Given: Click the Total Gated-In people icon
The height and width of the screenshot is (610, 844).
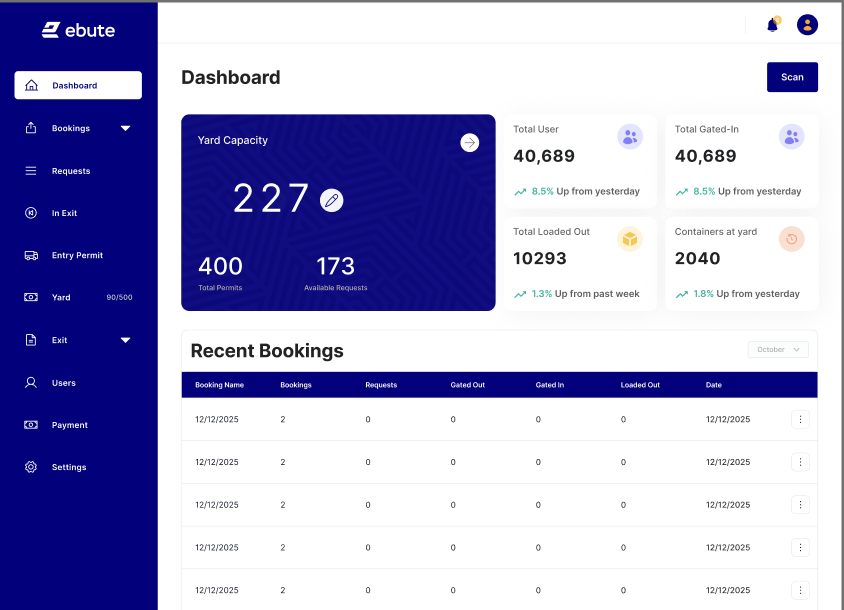Looking at the screenshot, I should tap(791, 137).
